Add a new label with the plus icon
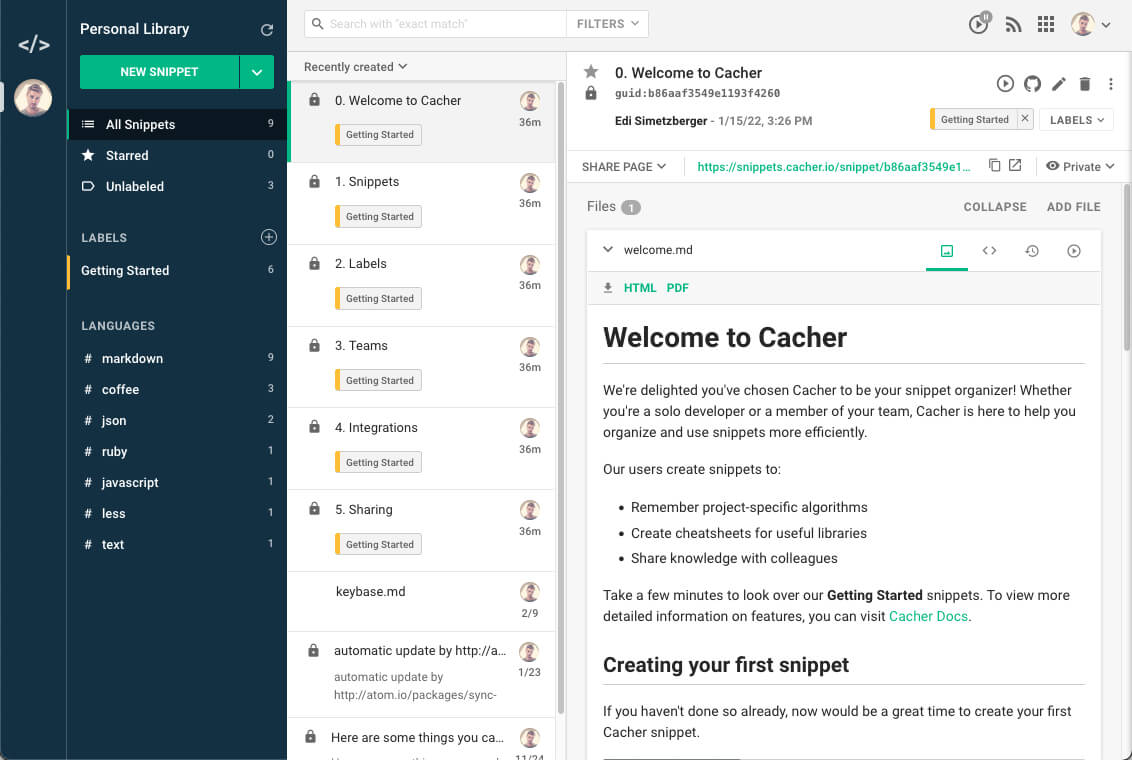The height and width of the screenshot is (760, 1132). tap(269, 237)
